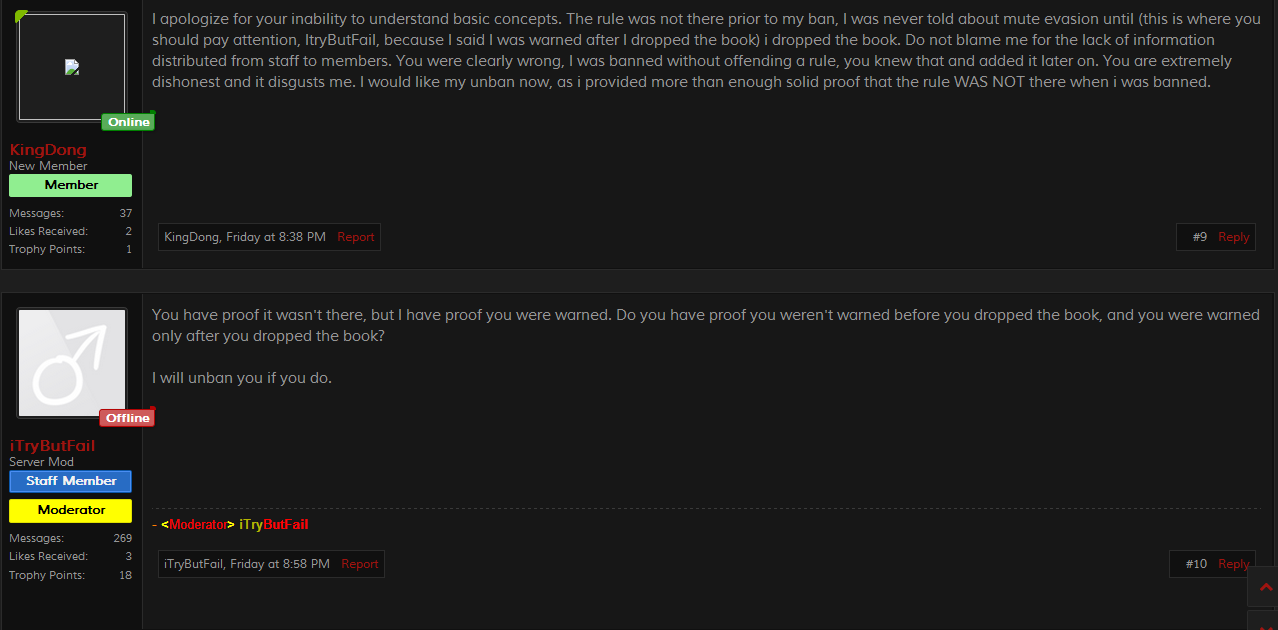Reply to post #10
This screenshot has width=1278, height=630.
[x=1233, y=564]
